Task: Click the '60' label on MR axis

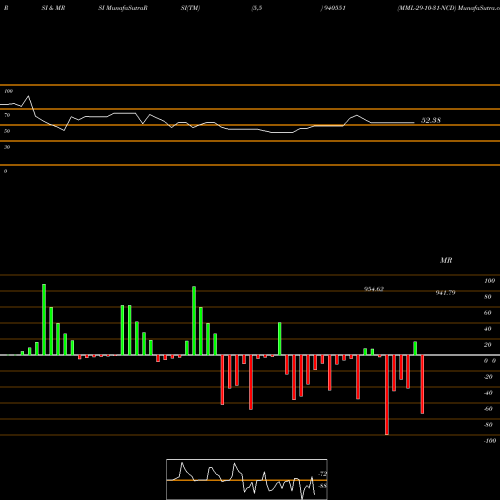Action: tap(488, 313)
